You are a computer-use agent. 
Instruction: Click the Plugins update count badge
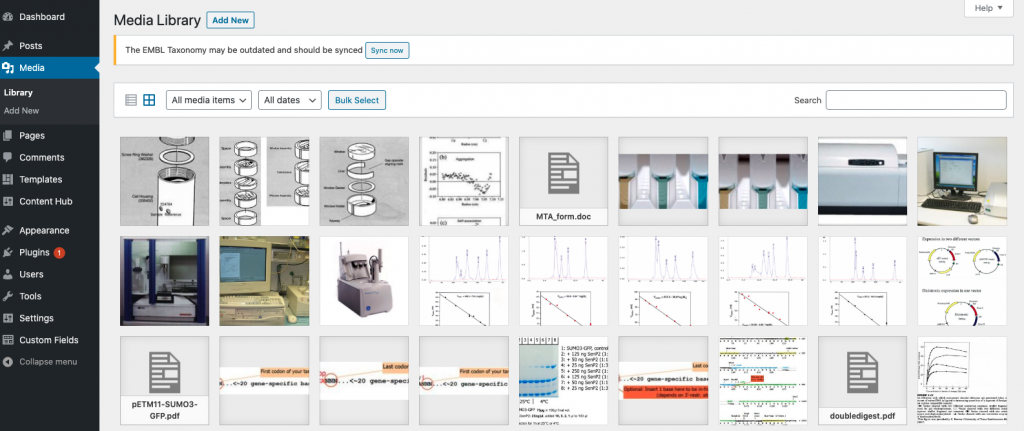[x=59, y=253]
